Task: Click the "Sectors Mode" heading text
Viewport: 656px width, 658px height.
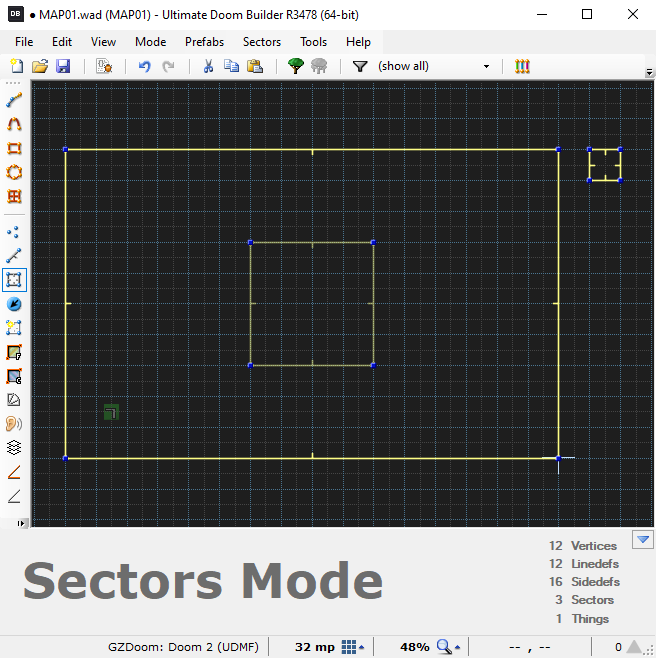Action: [203, 581]
